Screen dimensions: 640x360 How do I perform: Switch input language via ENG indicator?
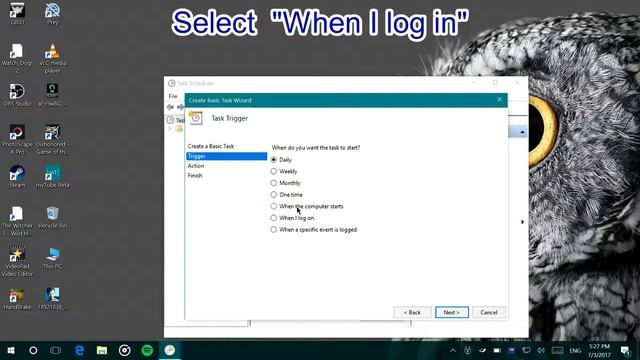[575, 351]
